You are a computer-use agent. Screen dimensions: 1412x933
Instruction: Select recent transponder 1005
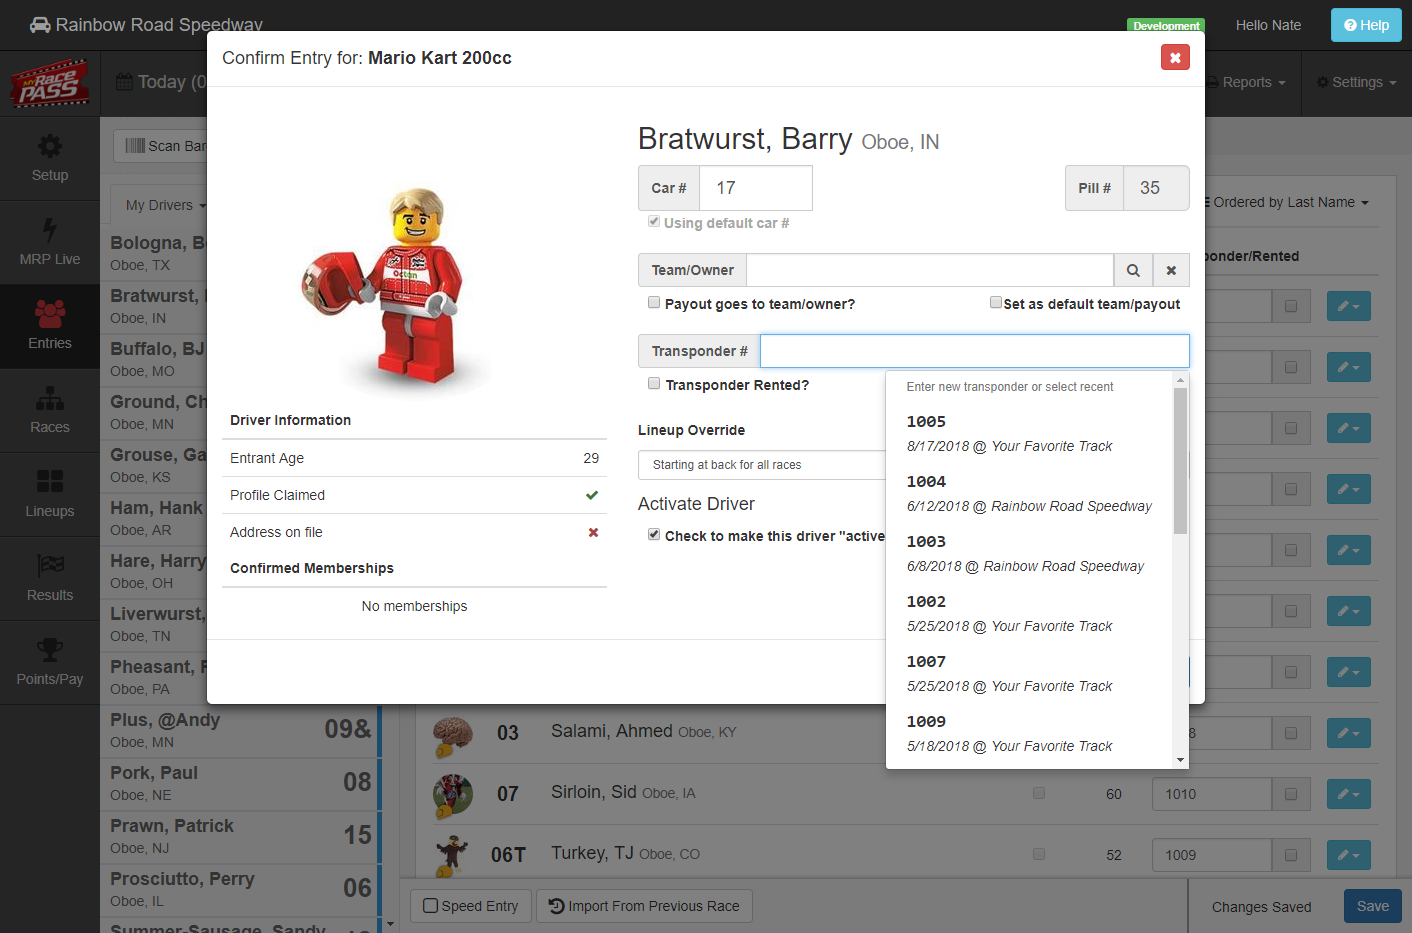click(1029, 433)
